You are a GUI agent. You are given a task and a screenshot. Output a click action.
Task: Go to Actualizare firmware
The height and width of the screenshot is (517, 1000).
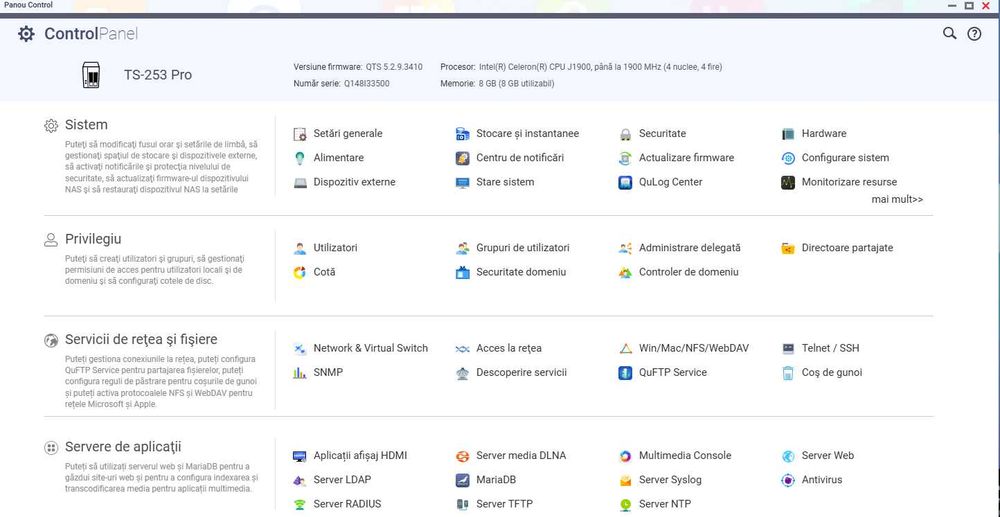click(686, 158)
